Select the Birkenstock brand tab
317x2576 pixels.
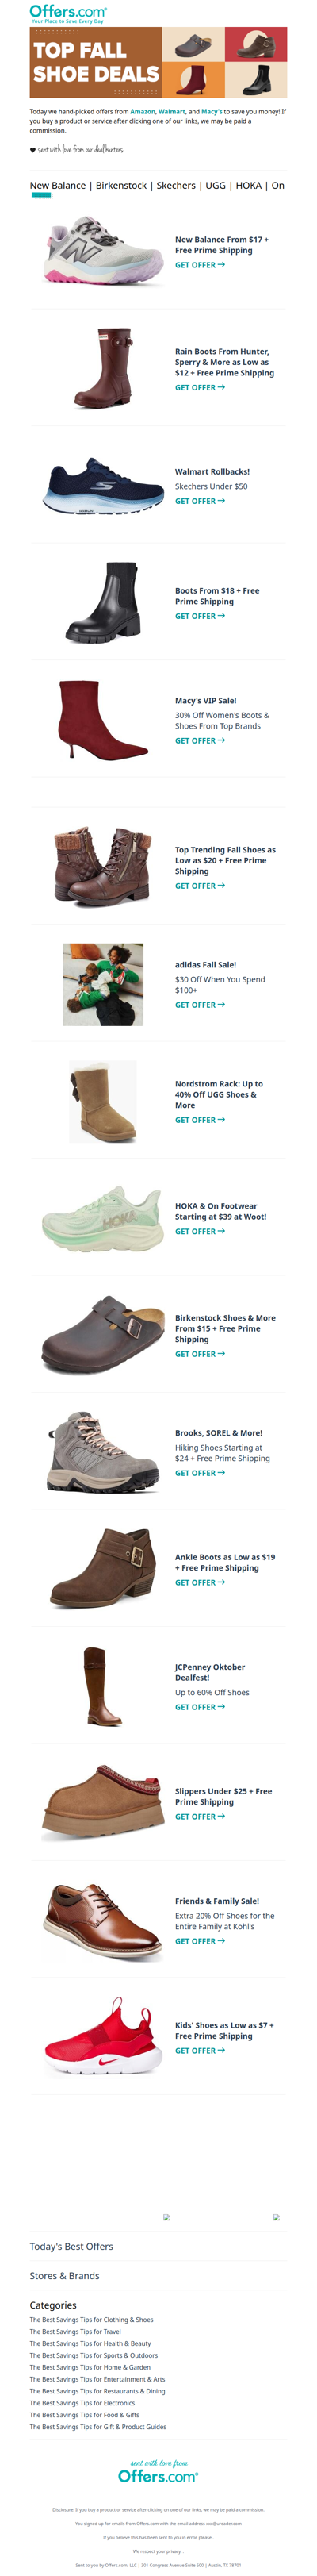pos(121,185)
